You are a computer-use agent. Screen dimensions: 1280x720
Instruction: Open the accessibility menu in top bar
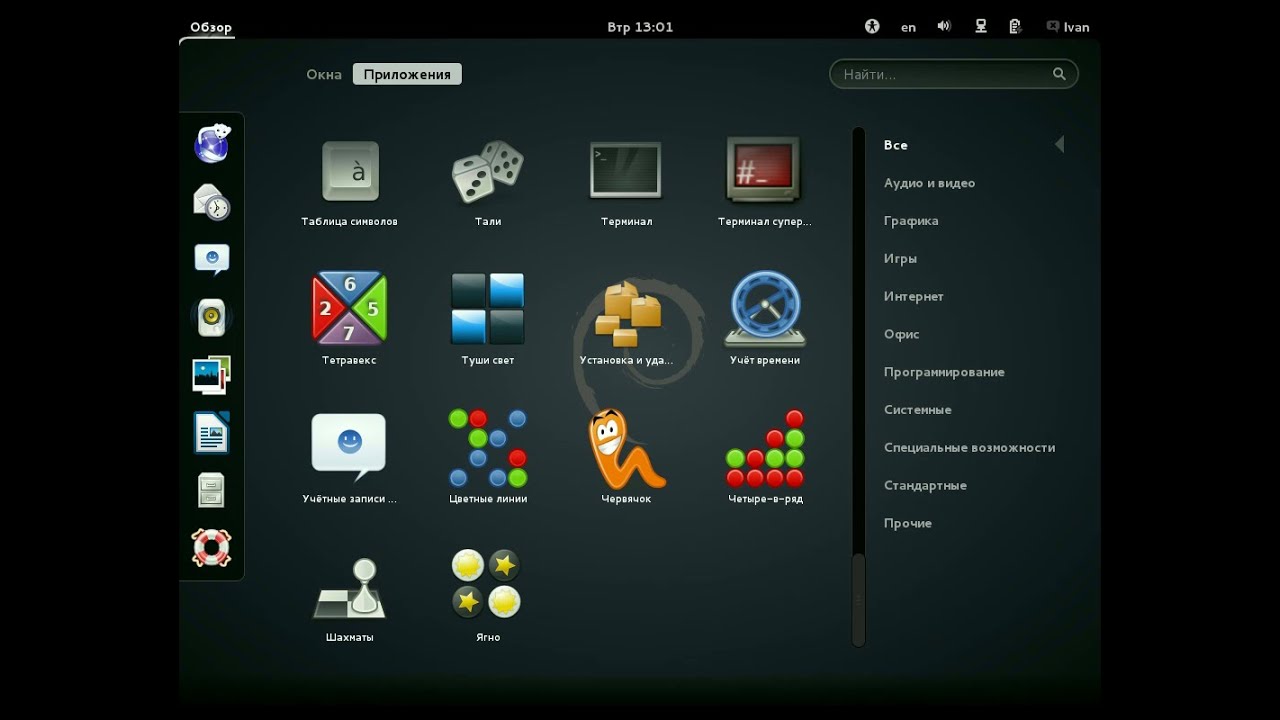coord(872,27)
